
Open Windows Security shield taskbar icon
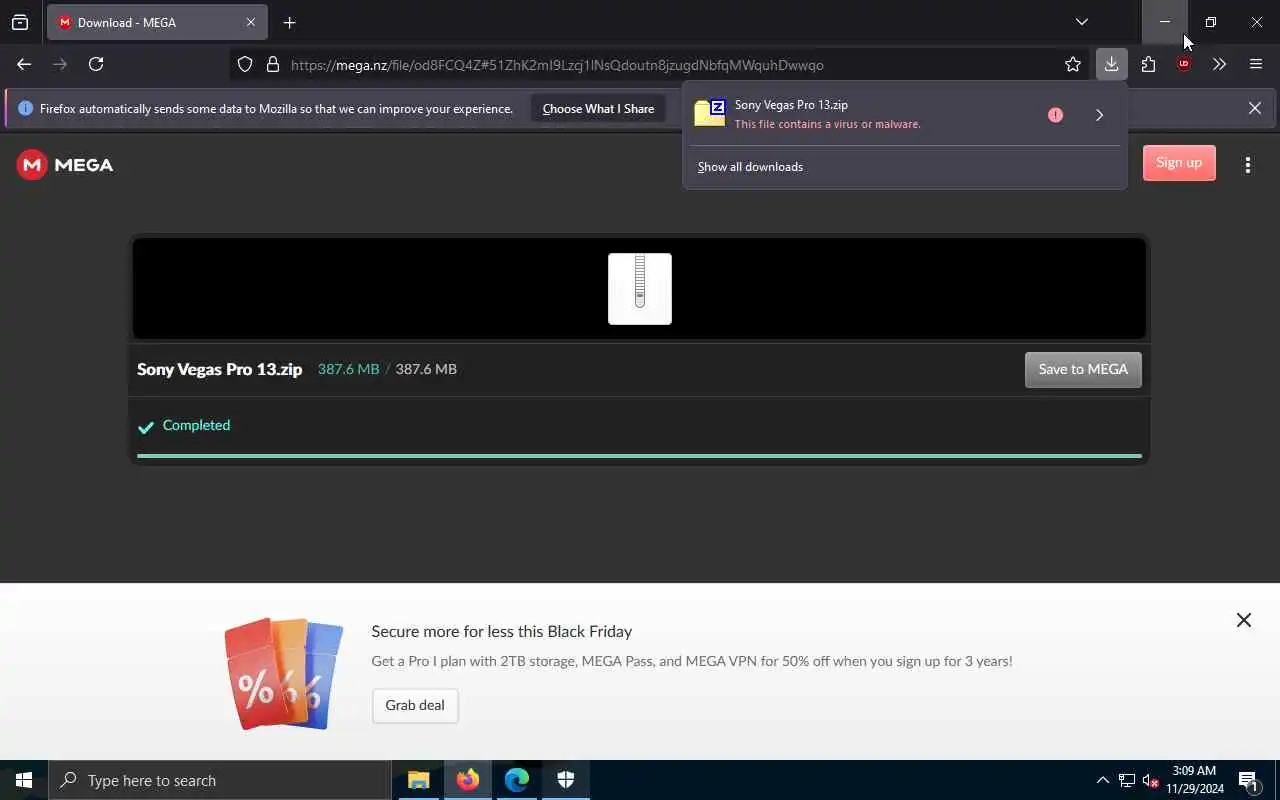tap(566, 780)
